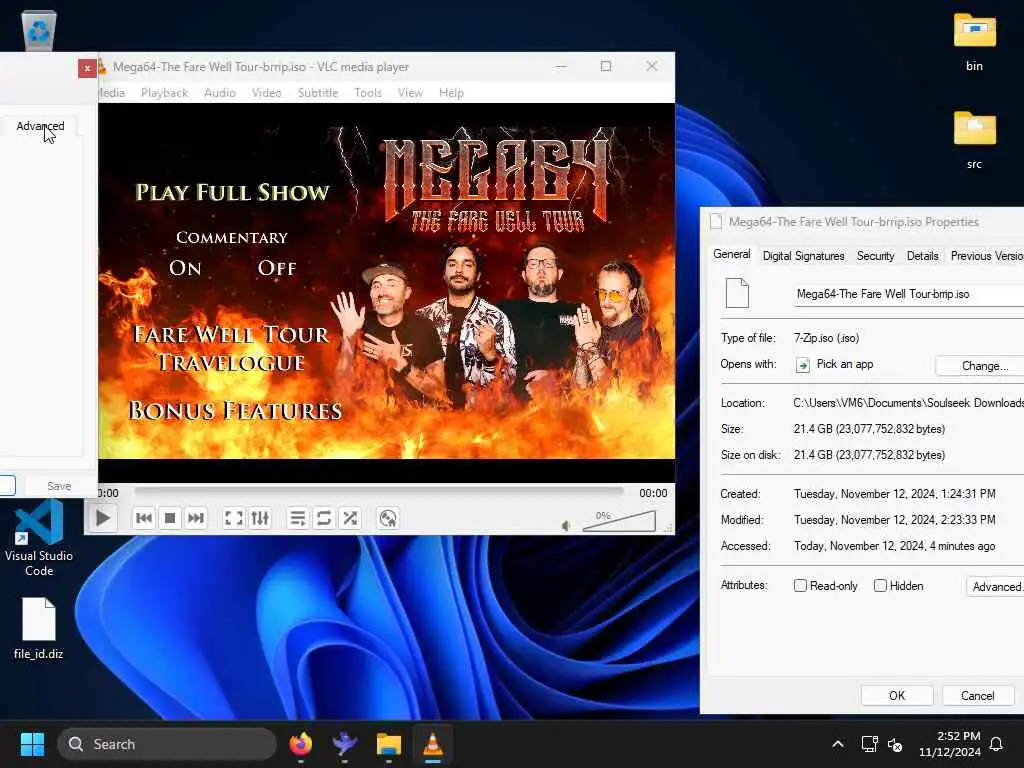Click Size value 21.4 GB text
1024x768 pixels.
coord(869,429)
